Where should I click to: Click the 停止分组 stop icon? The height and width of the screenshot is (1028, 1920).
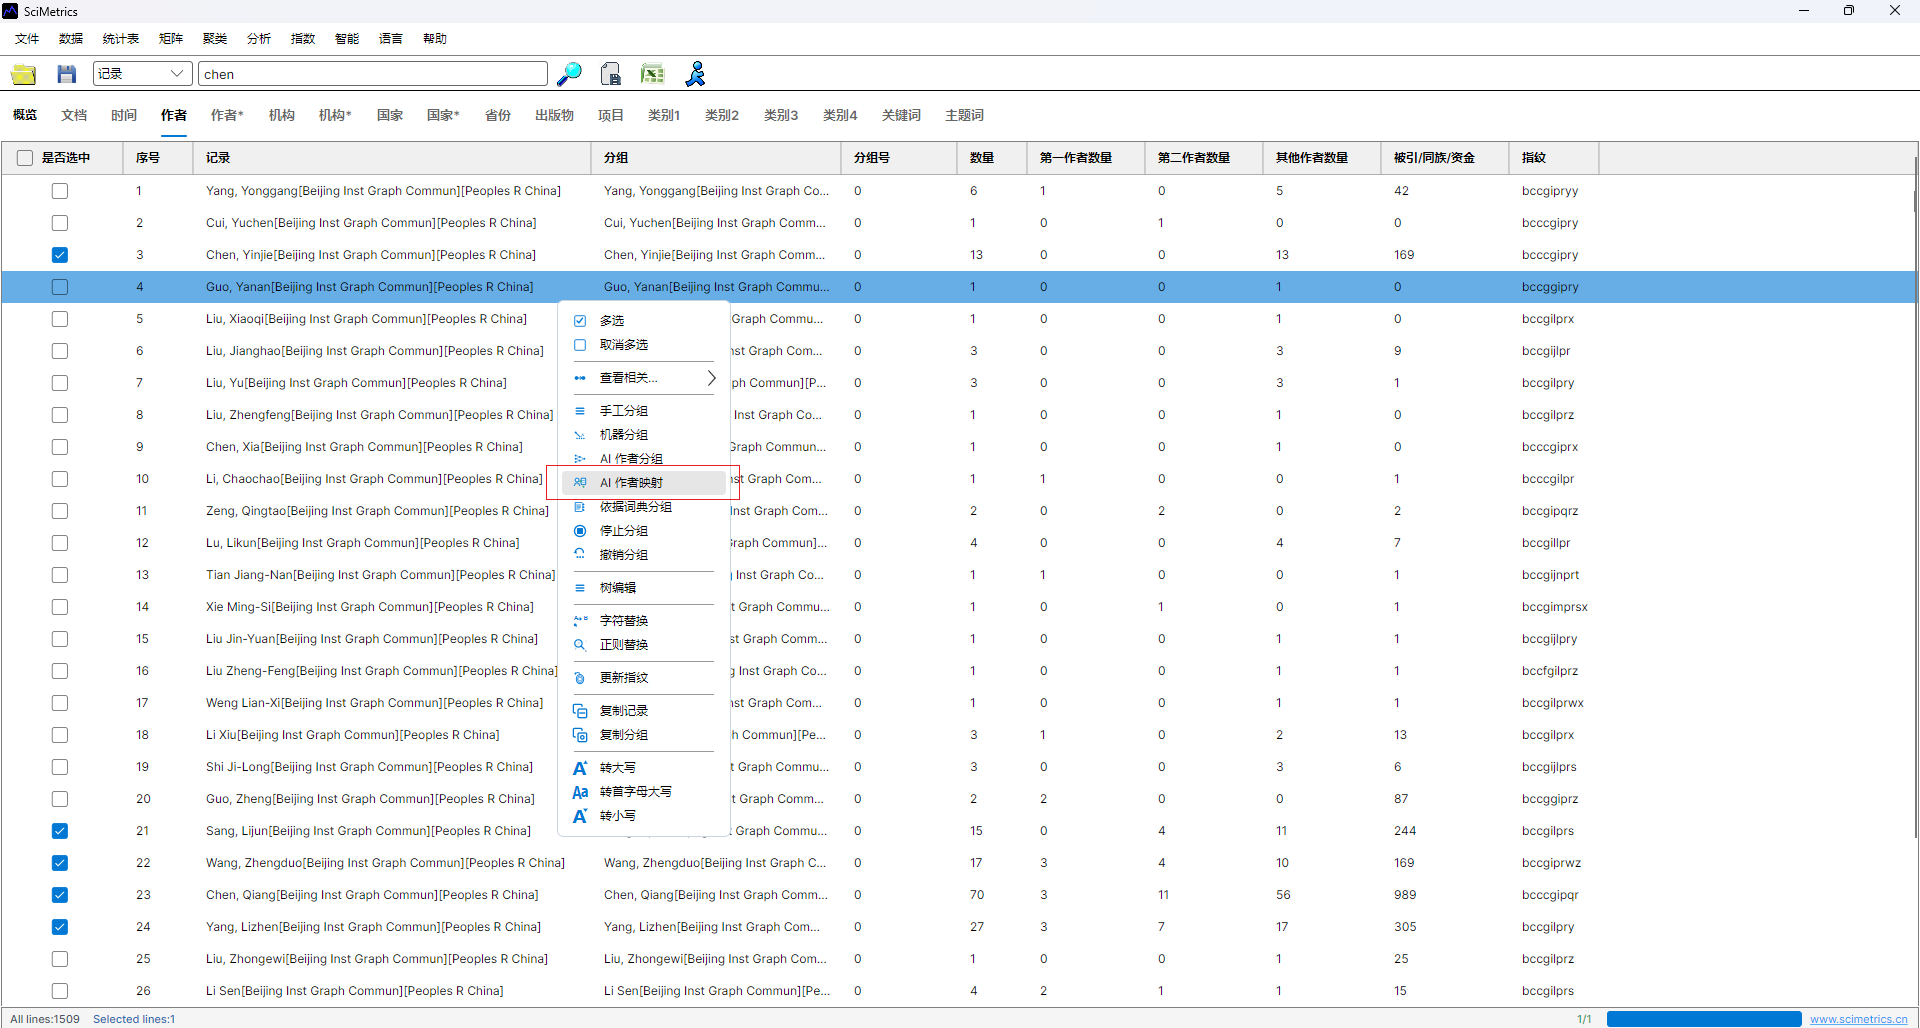pyautogui.click(x=580, y=531)
